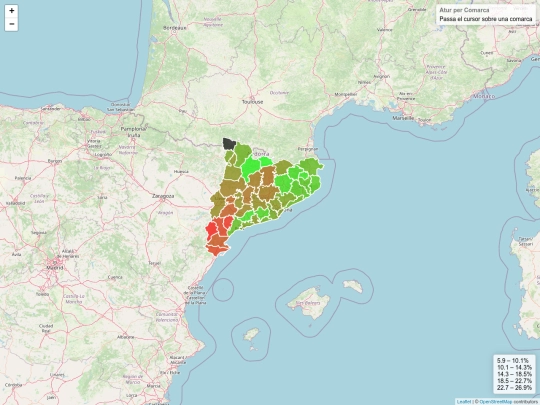The image size is (540, 405).
Task: Click the northeasternmost green comarca on the coast
Action: coord(311,166)
